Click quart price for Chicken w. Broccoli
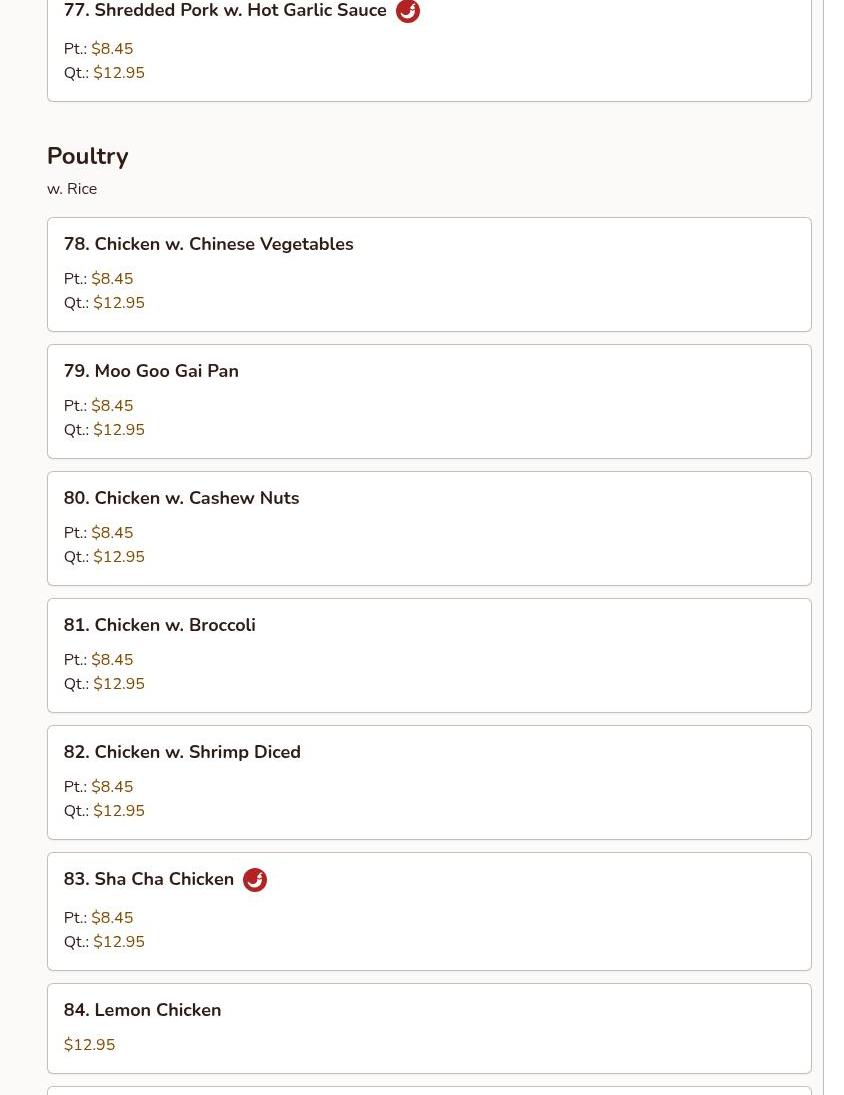This screenshot has width=844, height=1095. tap(119, 684)
